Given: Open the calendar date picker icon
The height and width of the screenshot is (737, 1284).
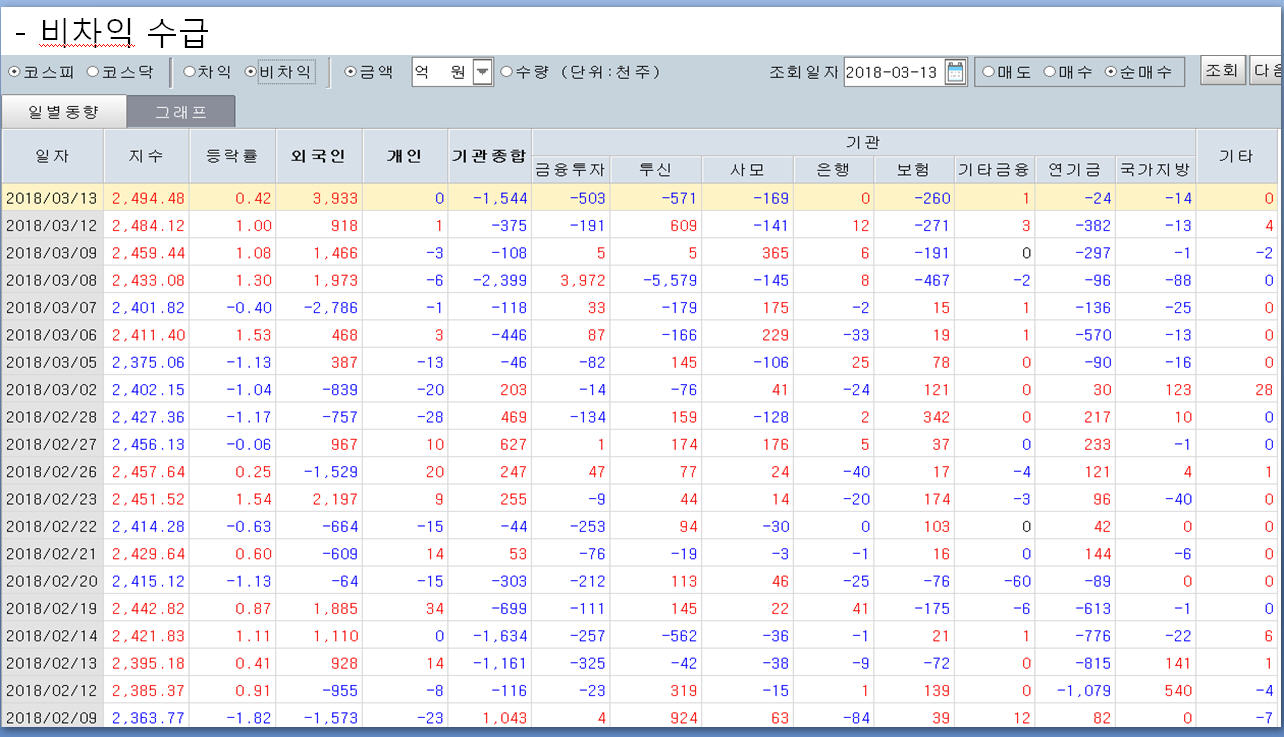Looking at the screenshot, I should tap(956, 72).
